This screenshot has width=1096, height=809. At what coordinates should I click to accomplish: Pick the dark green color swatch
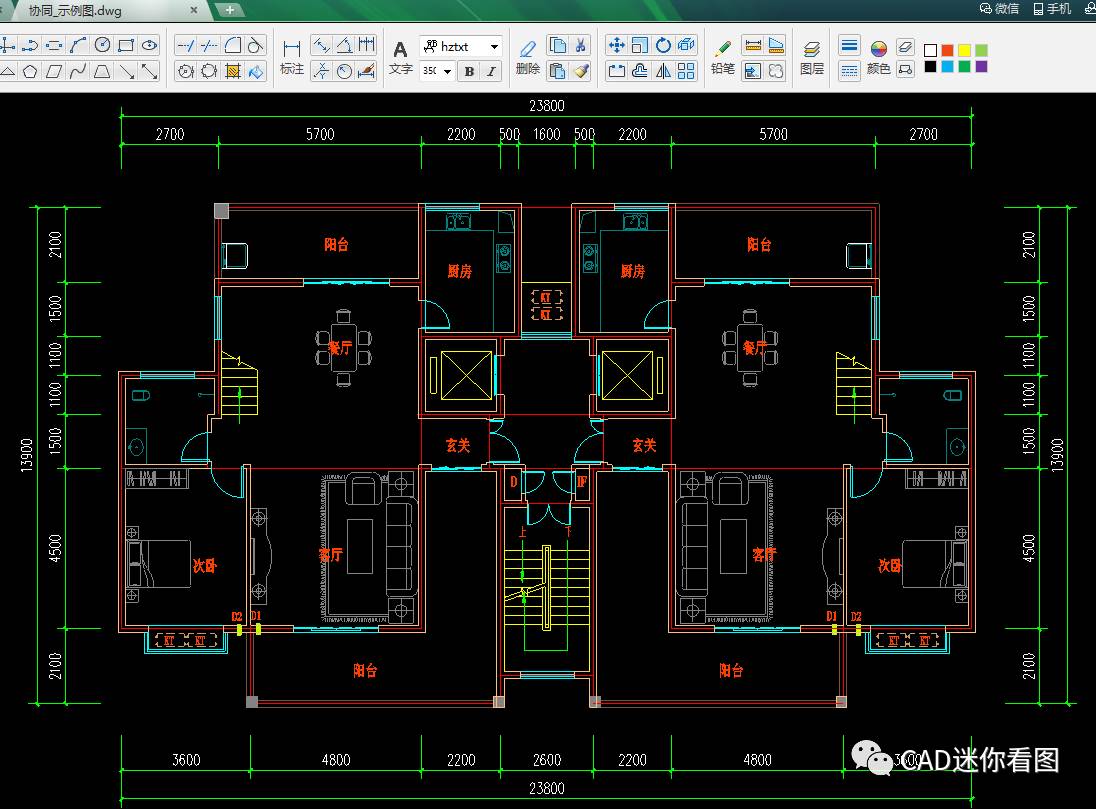pyautogui.click(x=965, y=66)
